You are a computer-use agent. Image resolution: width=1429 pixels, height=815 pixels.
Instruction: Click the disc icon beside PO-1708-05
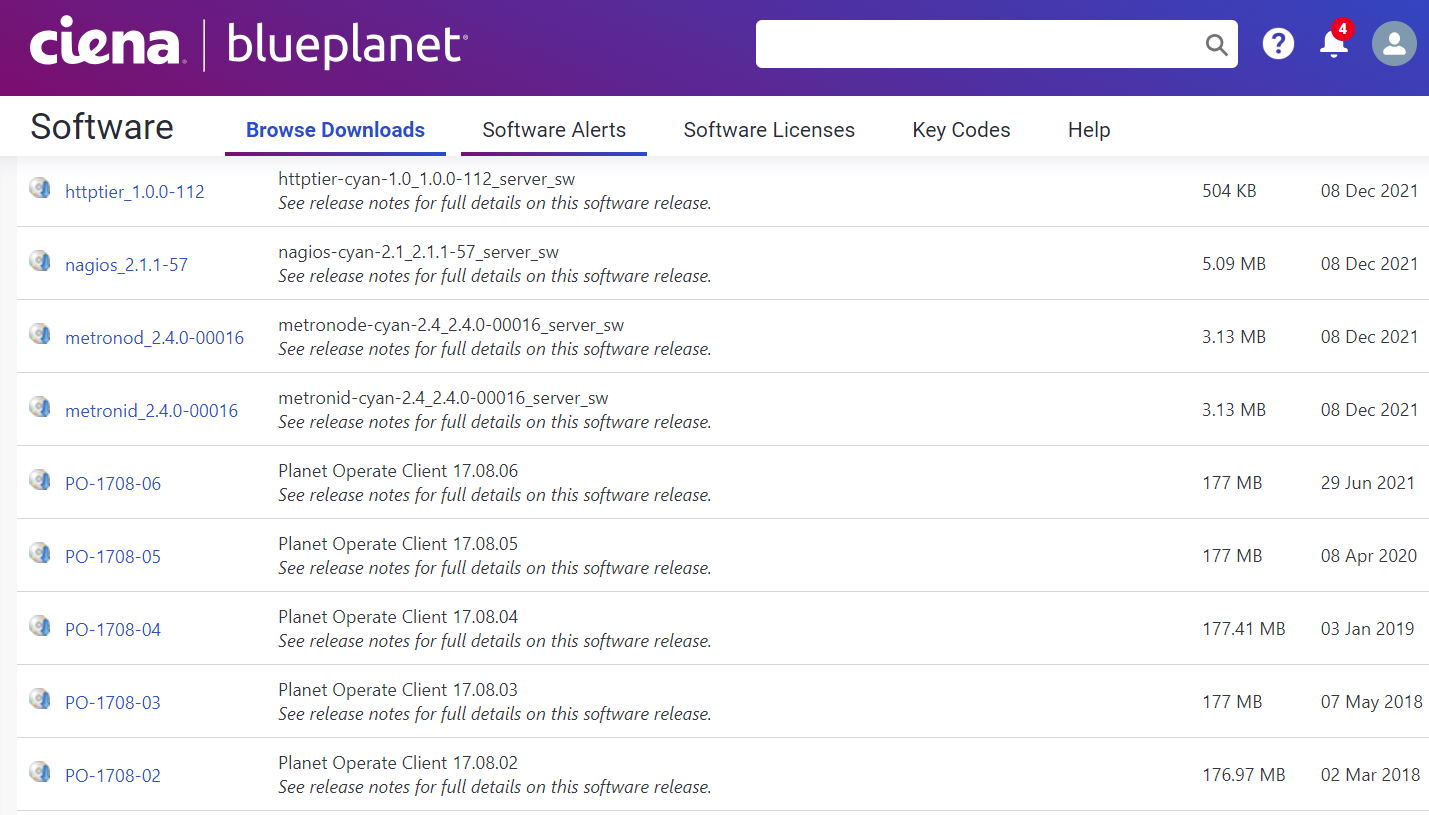click(x=40, y=553)
